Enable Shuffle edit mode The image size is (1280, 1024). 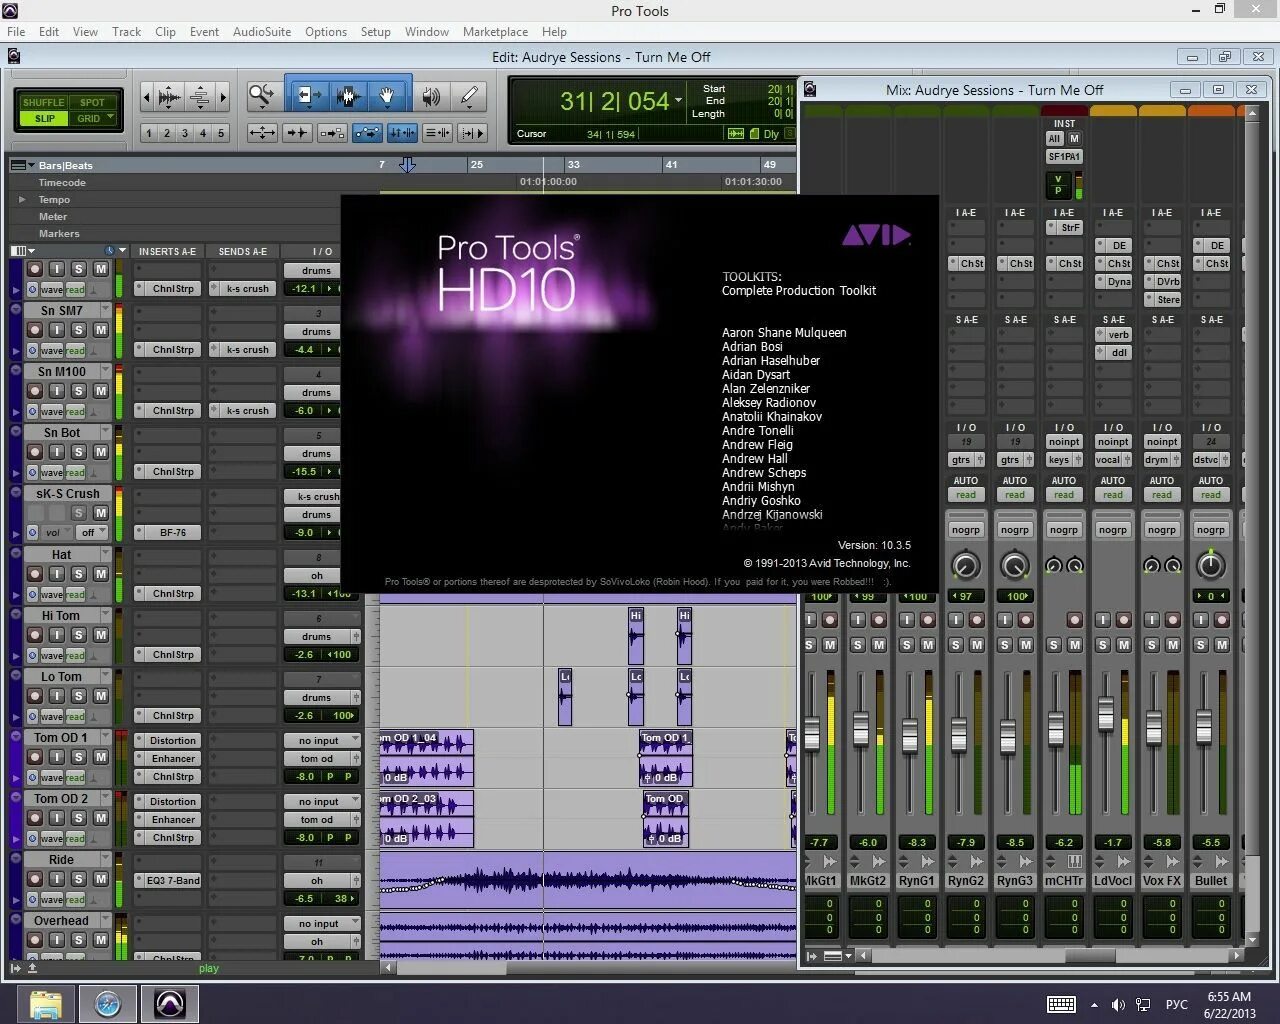pyautogui.click(x=43, y=102)
